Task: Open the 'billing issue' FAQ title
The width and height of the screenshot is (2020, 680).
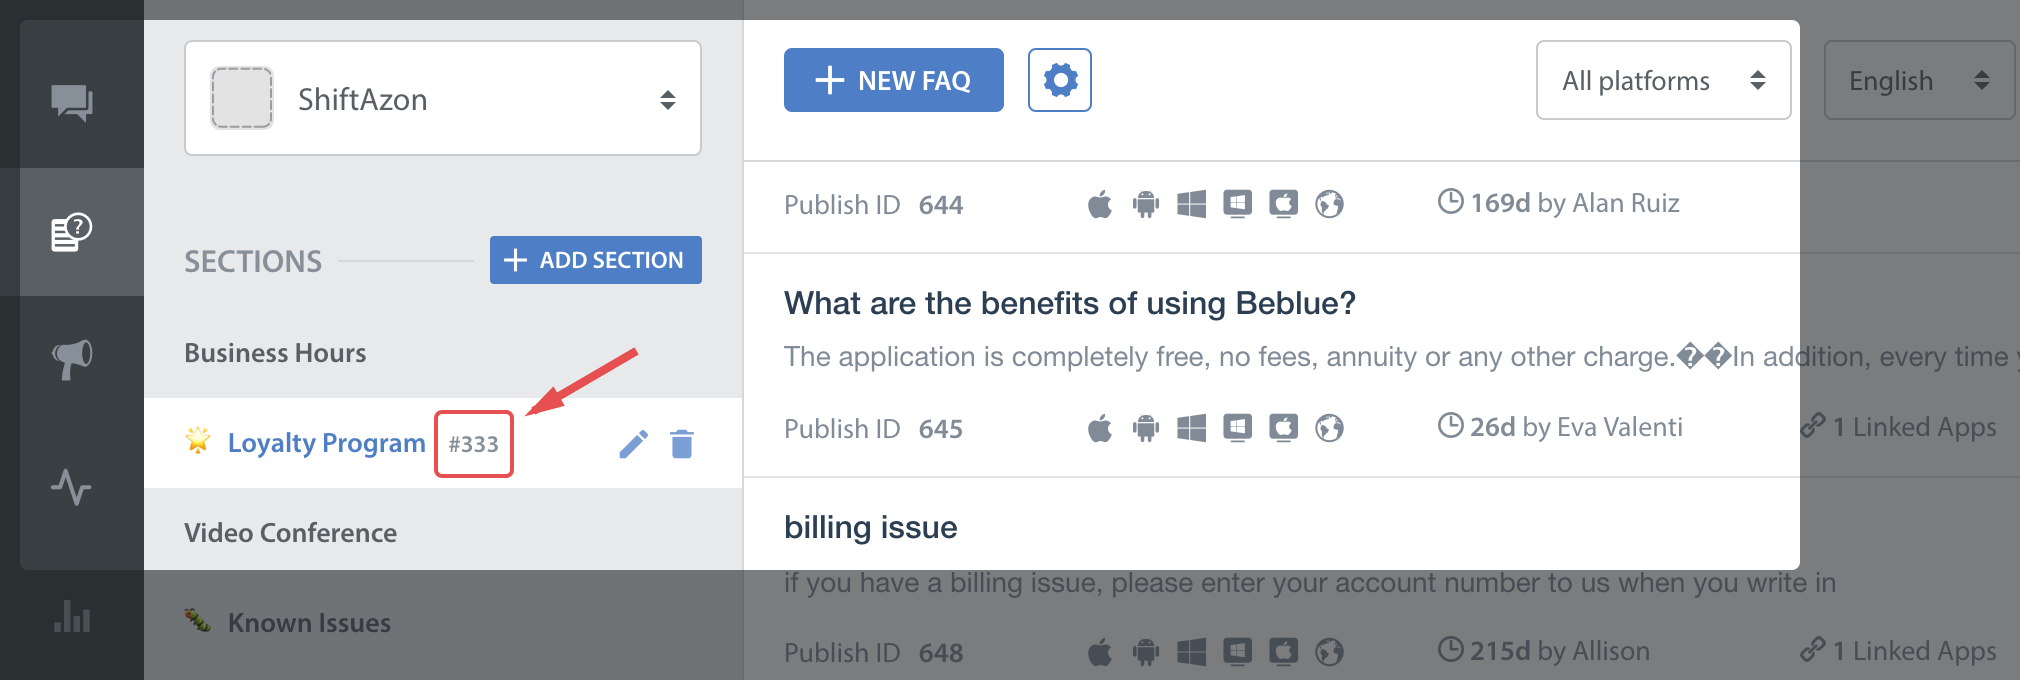Action: (x=870, y=527)
